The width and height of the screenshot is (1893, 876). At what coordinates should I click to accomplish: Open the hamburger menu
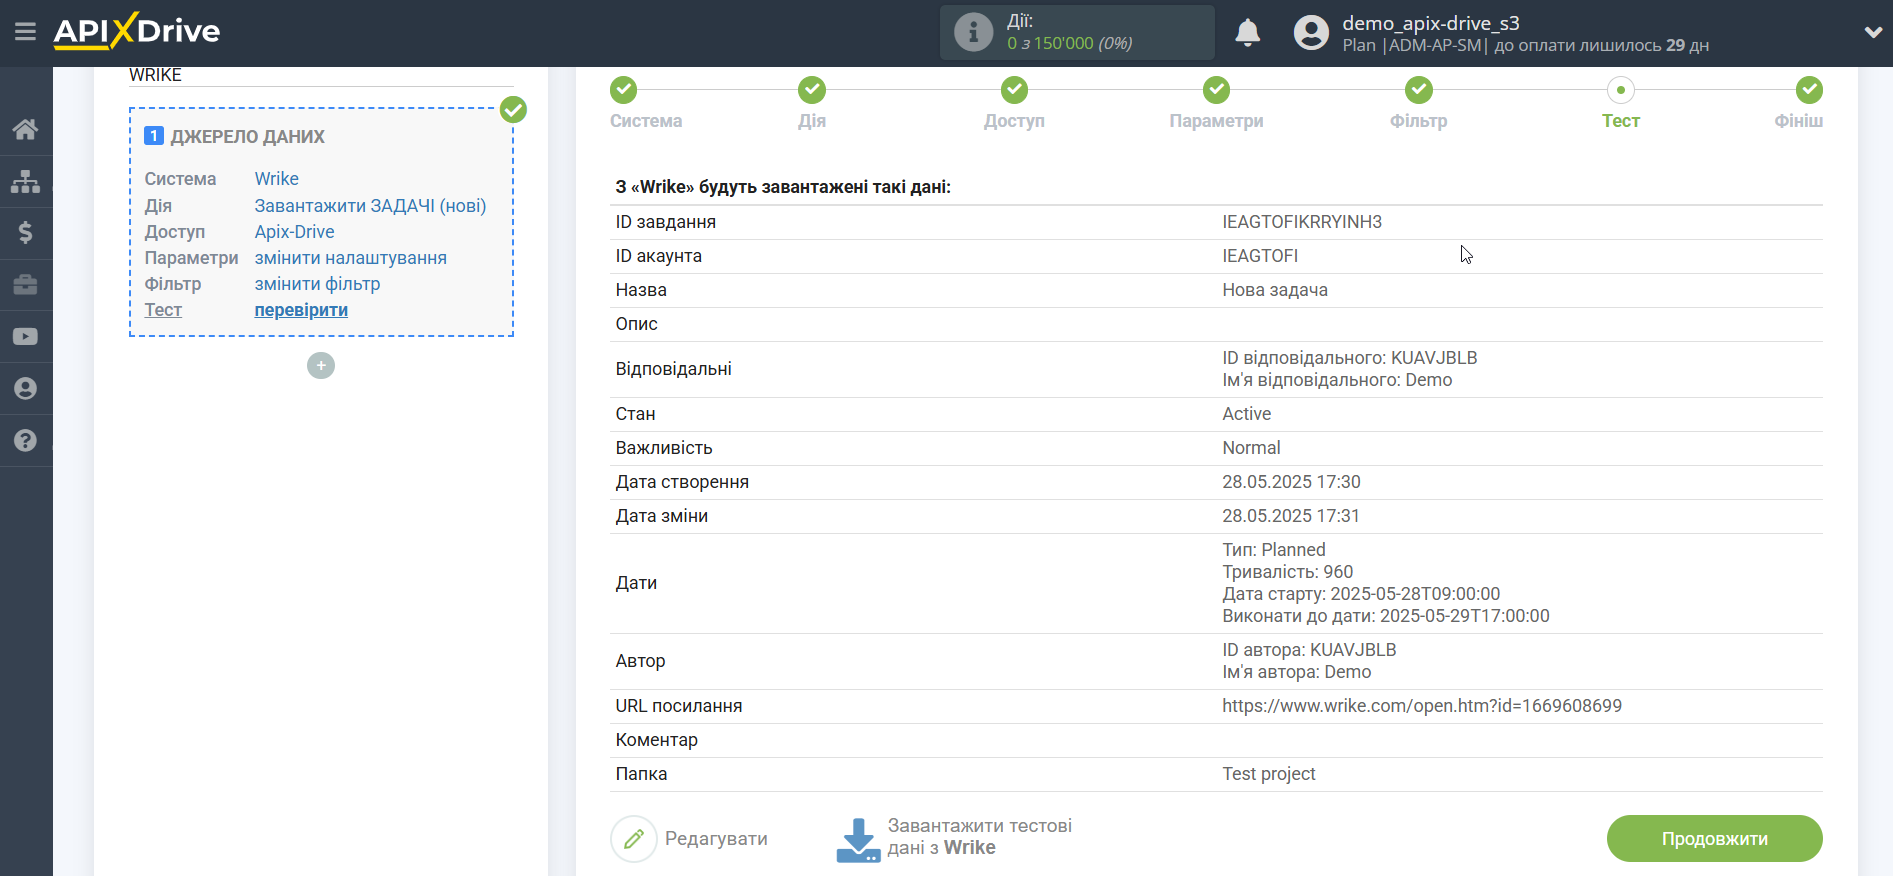tap(25, 32)
